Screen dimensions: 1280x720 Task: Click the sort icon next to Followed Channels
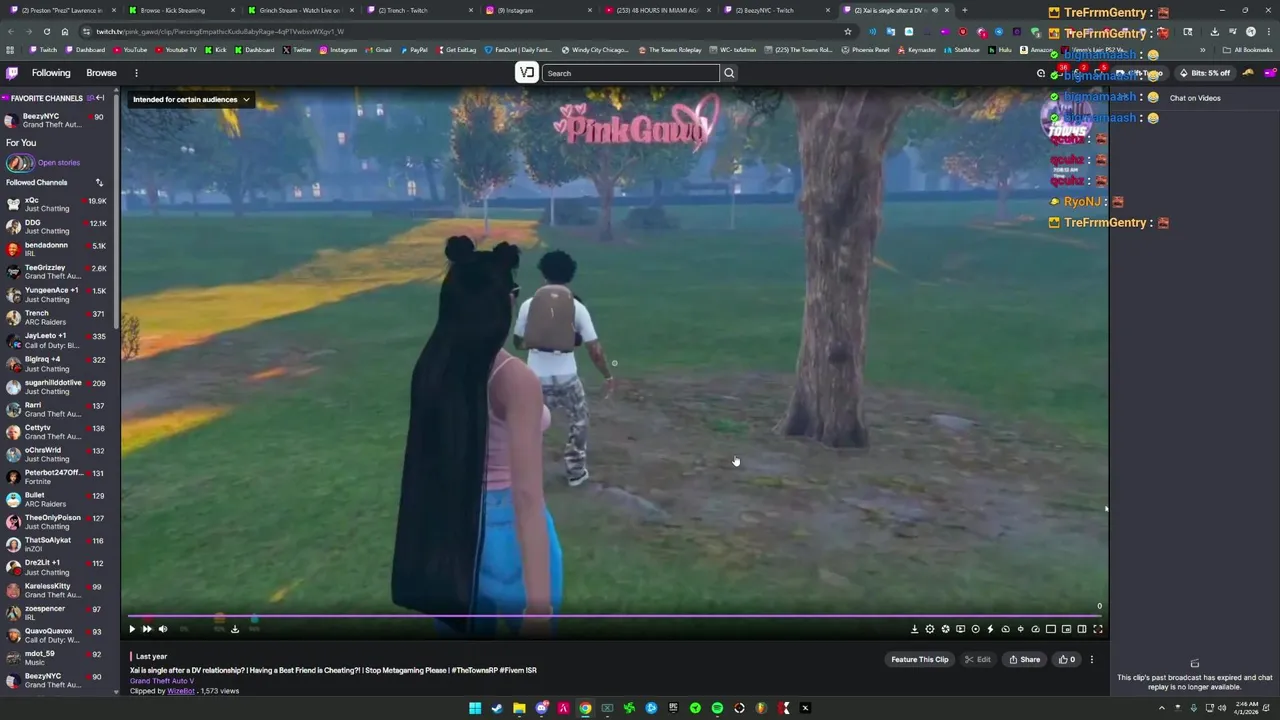99,182
